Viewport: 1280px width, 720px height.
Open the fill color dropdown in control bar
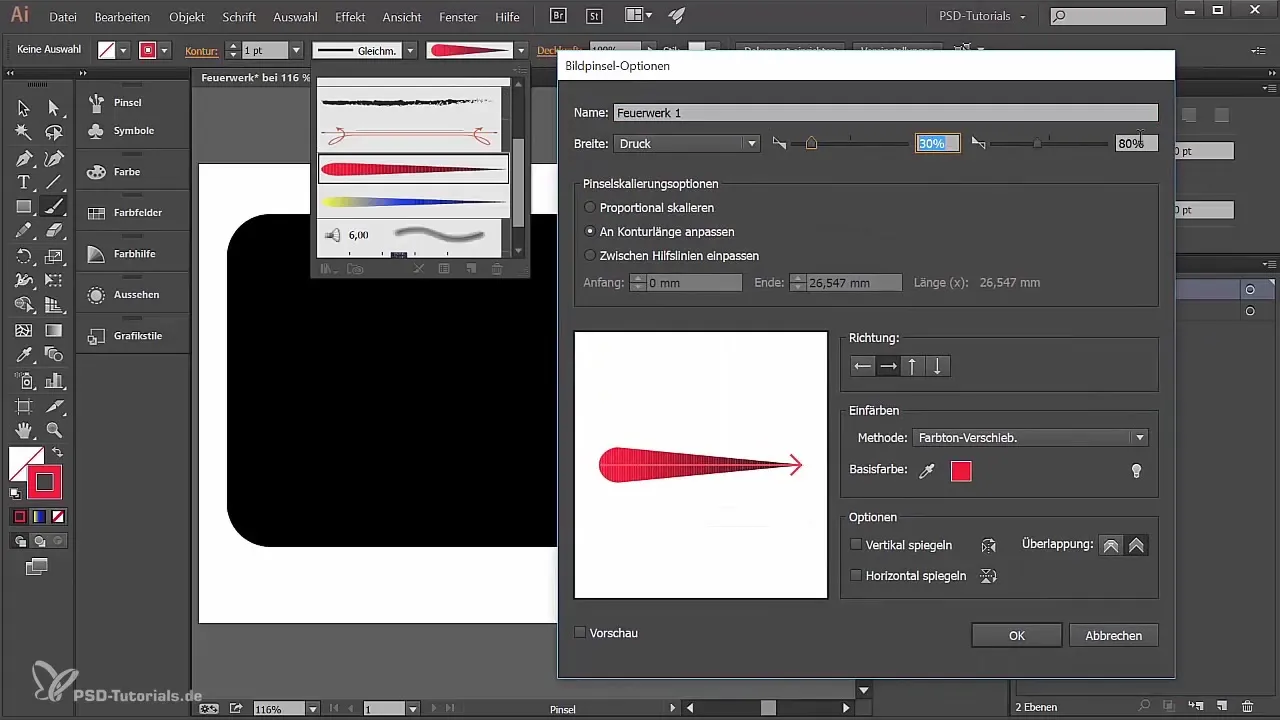pos(124,50)
